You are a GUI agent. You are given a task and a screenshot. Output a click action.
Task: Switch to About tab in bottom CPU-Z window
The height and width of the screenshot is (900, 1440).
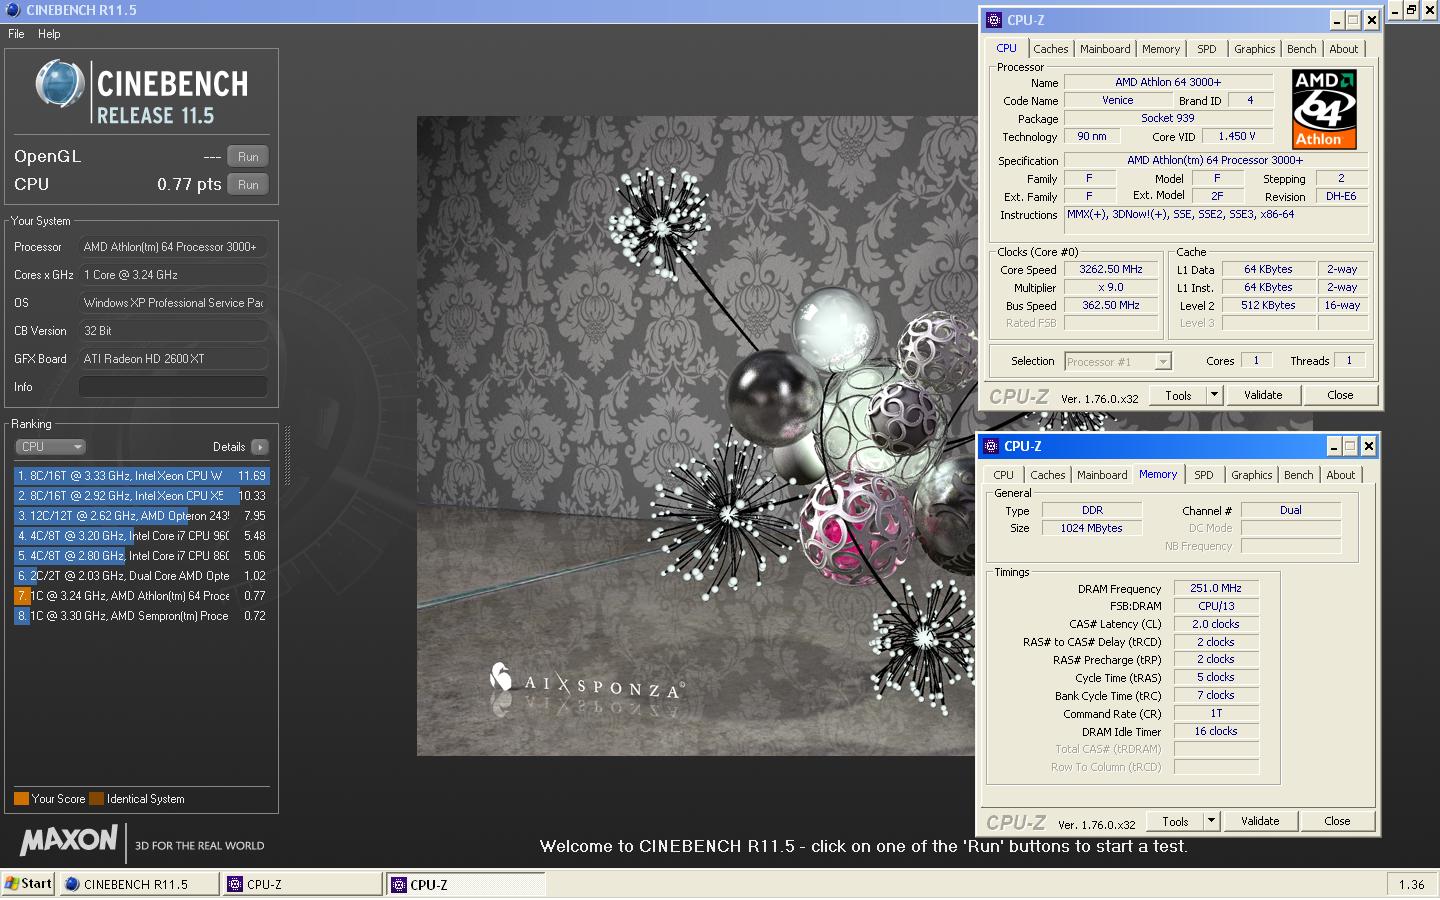pos(1340,475)
